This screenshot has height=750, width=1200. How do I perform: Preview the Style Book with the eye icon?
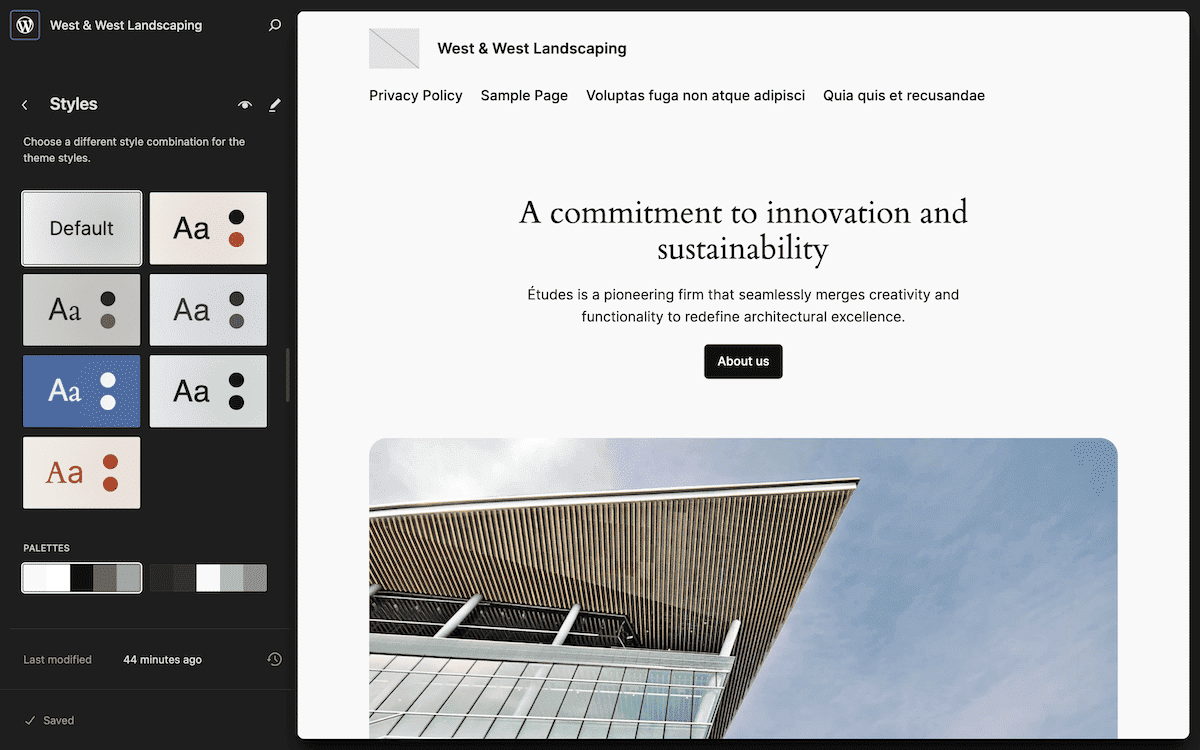click(244, 104)
